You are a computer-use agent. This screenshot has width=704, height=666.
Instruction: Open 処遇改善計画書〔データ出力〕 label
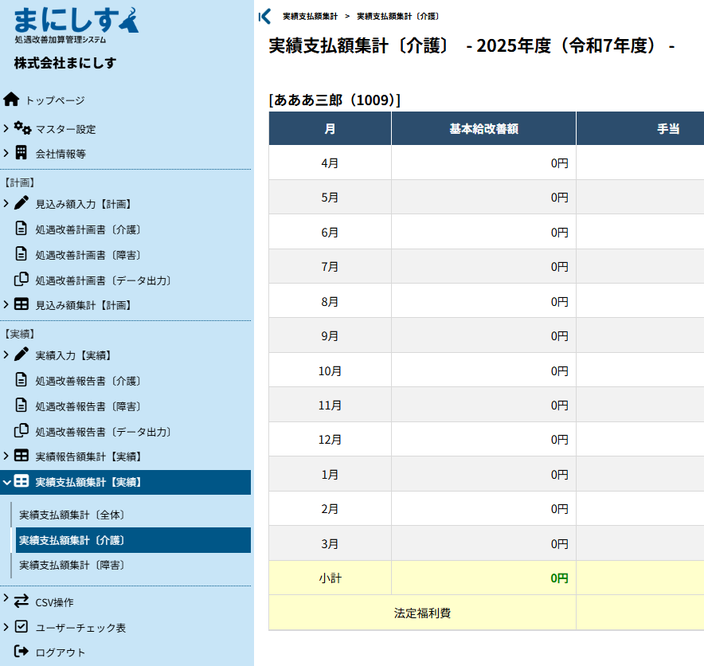coord(103,281)
